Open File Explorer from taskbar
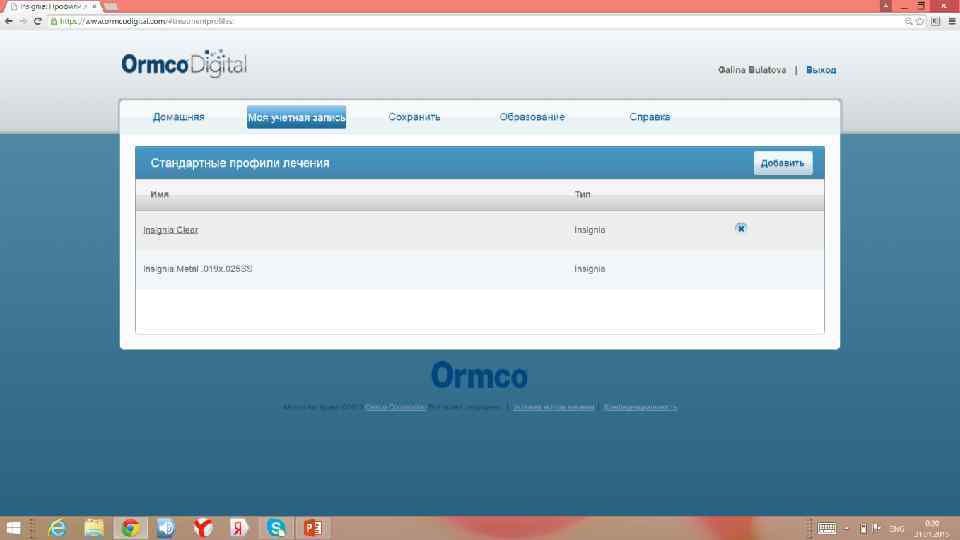 click(94, 528)
